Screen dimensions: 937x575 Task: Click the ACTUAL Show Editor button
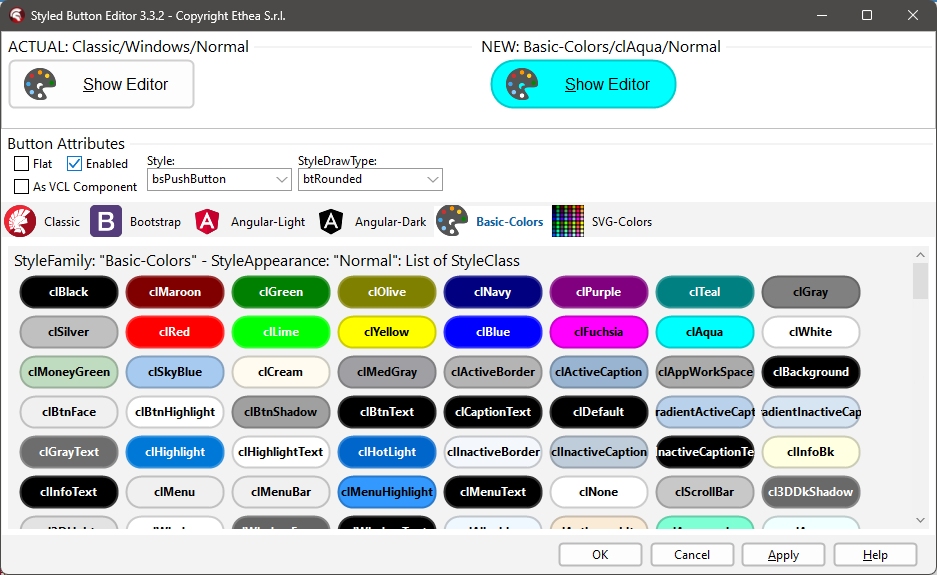[x=102, y=84]
